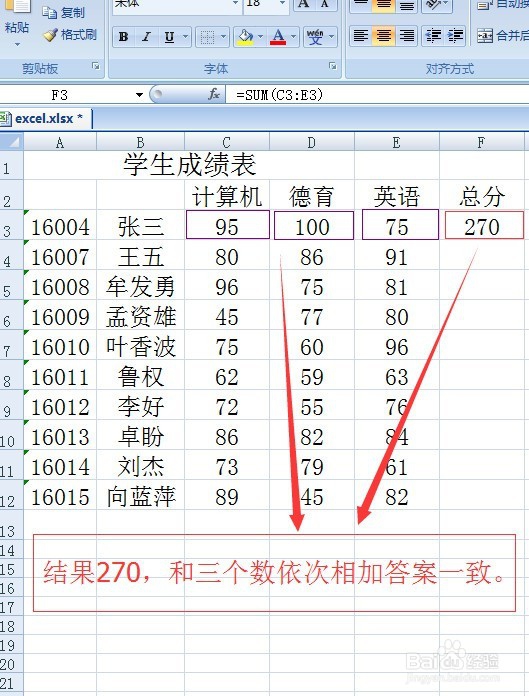The height and width of the screenshot is (696, 529).
Task: Open the underline style dropdown arrow
Action: [186, 37]
